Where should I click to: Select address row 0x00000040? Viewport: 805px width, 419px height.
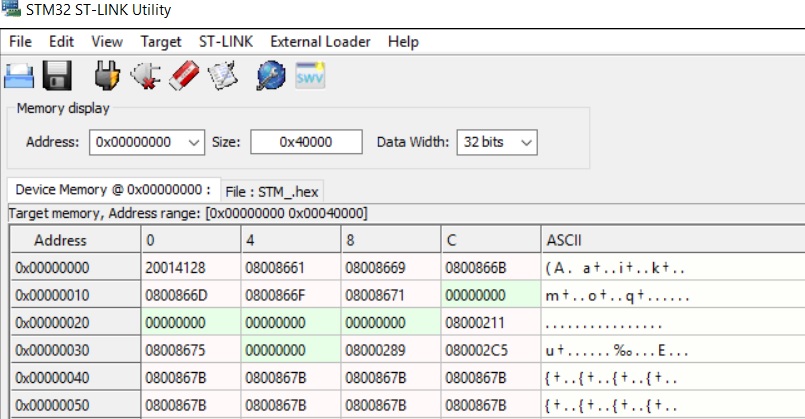[75, 378]
